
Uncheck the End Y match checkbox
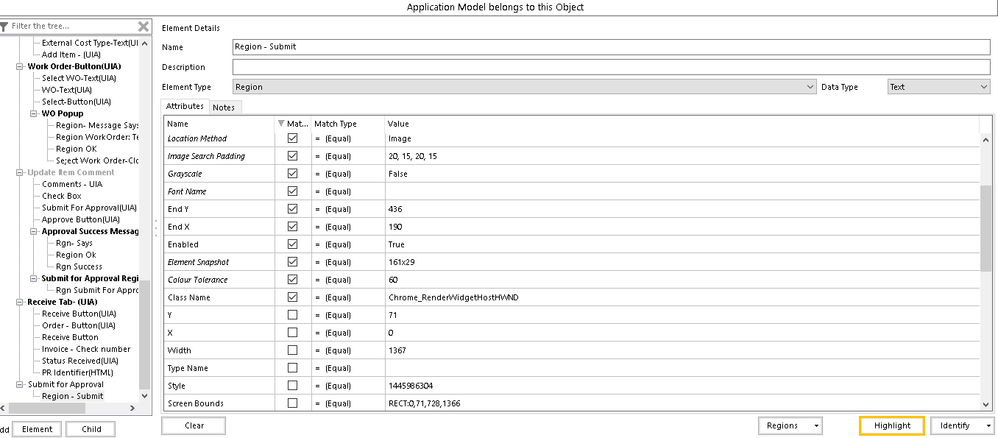tap(292, 209)
